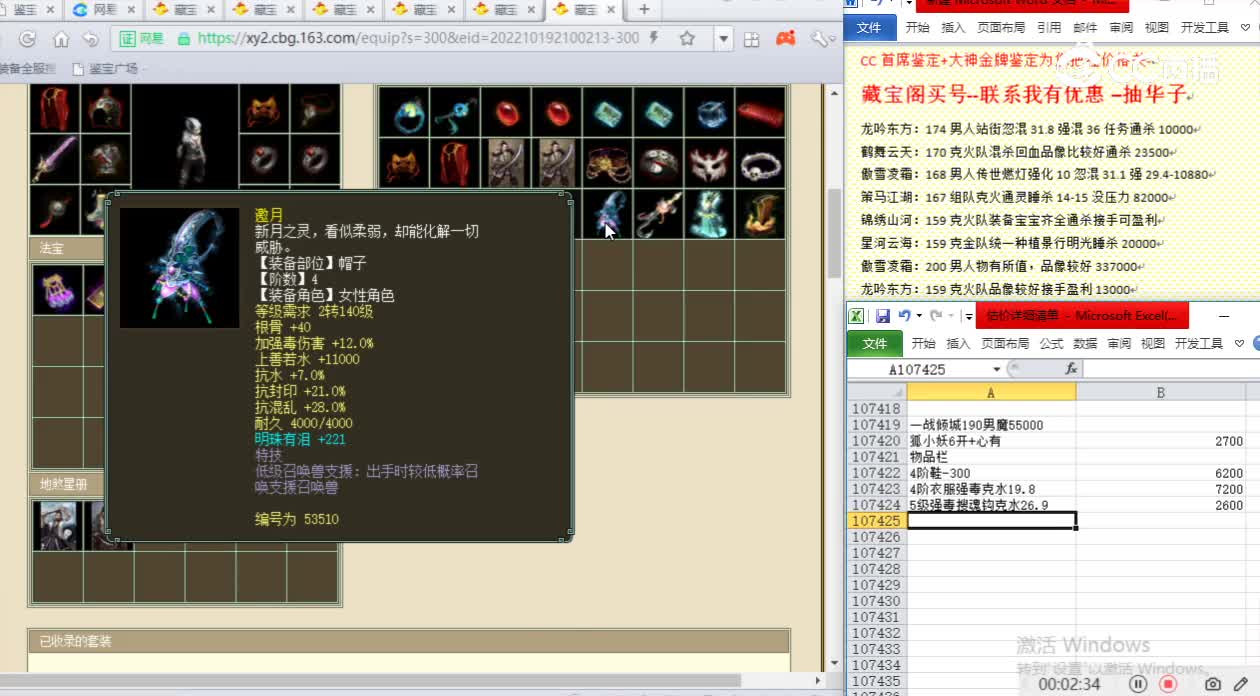This screenshot has width=1260, height=696.
Task: Select the white demon mask inventory item
Action: [710, 163]
